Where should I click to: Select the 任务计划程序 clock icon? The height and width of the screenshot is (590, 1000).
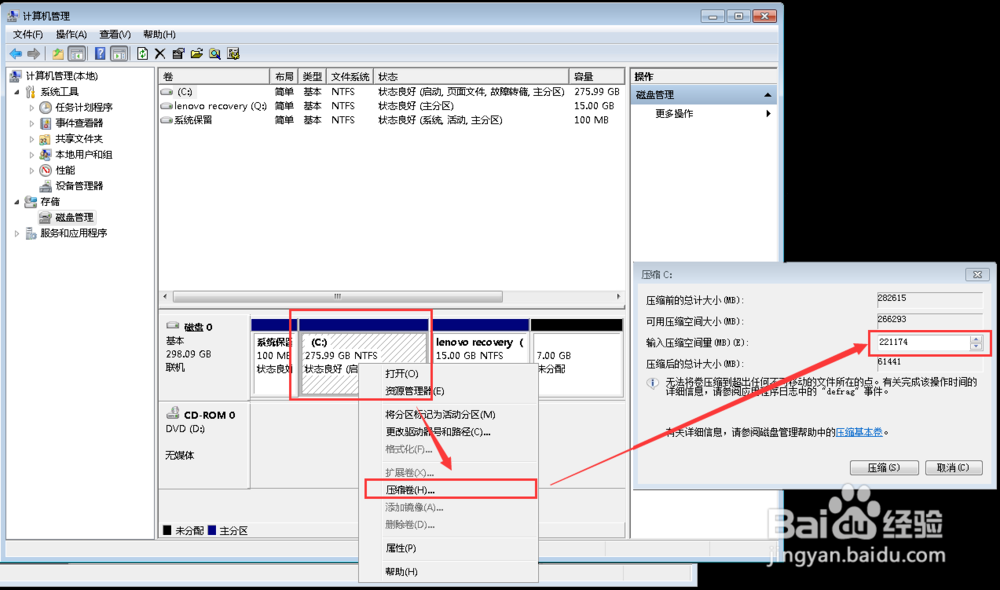pos(45,107)
